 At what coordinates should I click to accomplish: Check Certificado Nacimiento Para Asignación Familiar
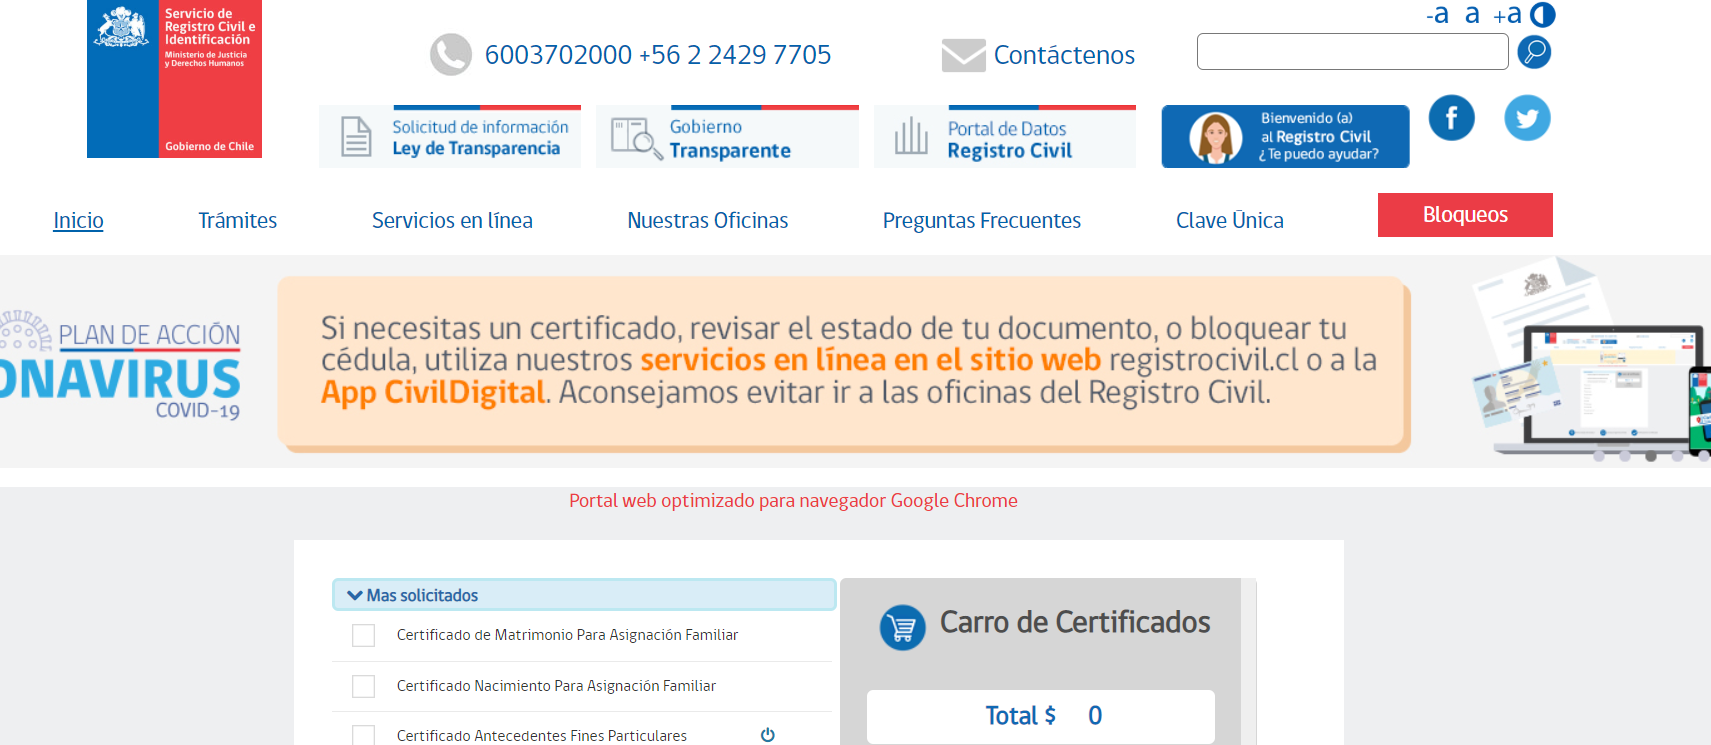(x=364, y=686)
